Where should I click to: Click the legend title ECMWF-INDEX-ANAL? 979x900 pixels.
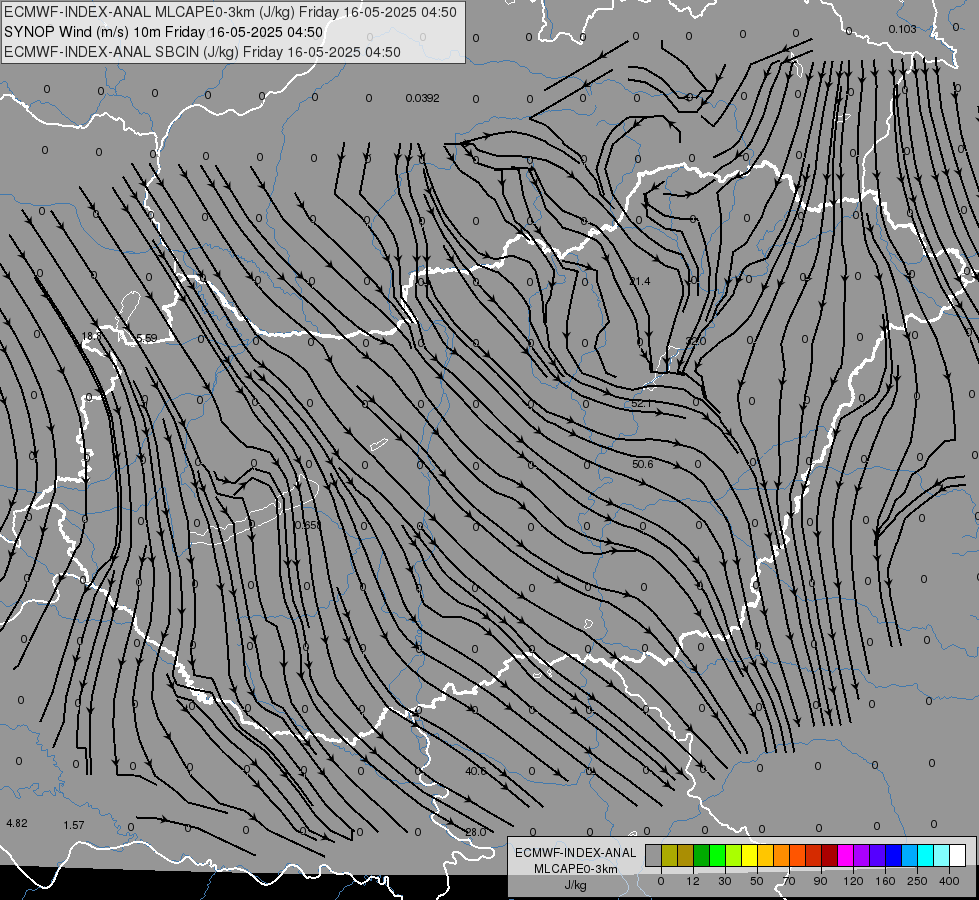tap(576, 853)
